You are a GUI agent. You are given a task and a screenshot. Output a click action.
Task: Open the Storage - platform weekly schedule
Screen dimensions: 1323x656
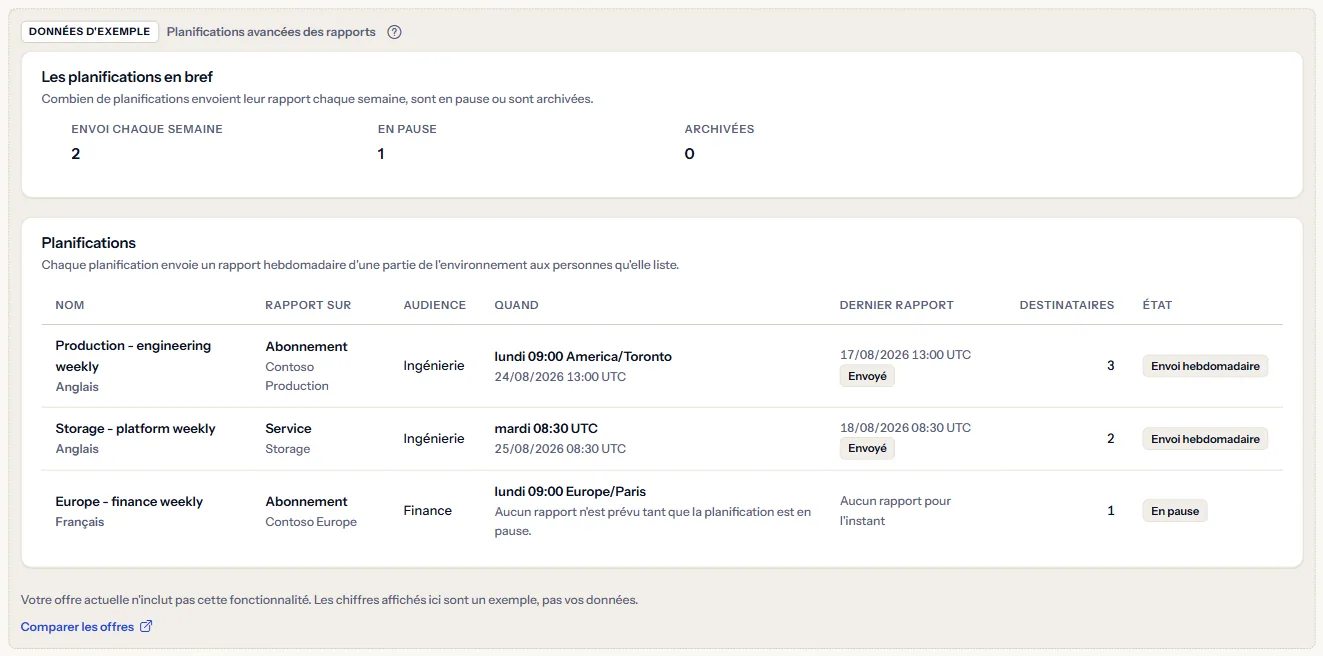[136, 429]
